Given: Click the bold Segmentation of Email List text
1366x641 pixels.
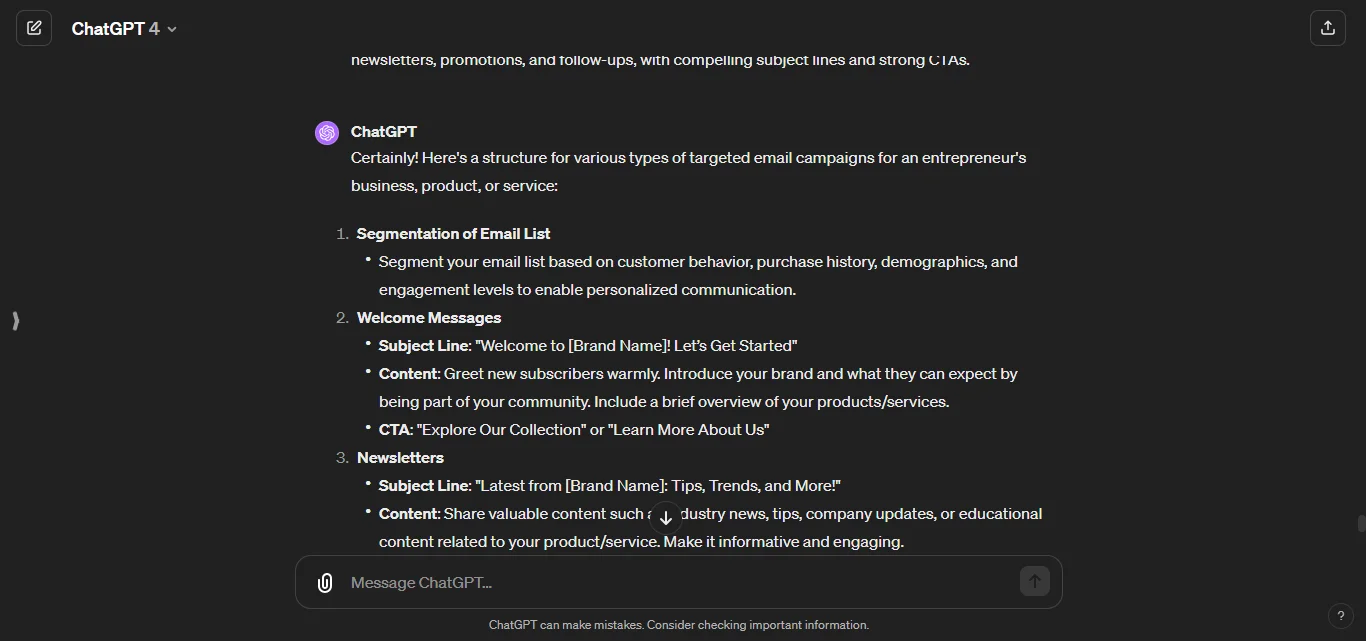Looking at the screenshot, I should coord(453,233).
